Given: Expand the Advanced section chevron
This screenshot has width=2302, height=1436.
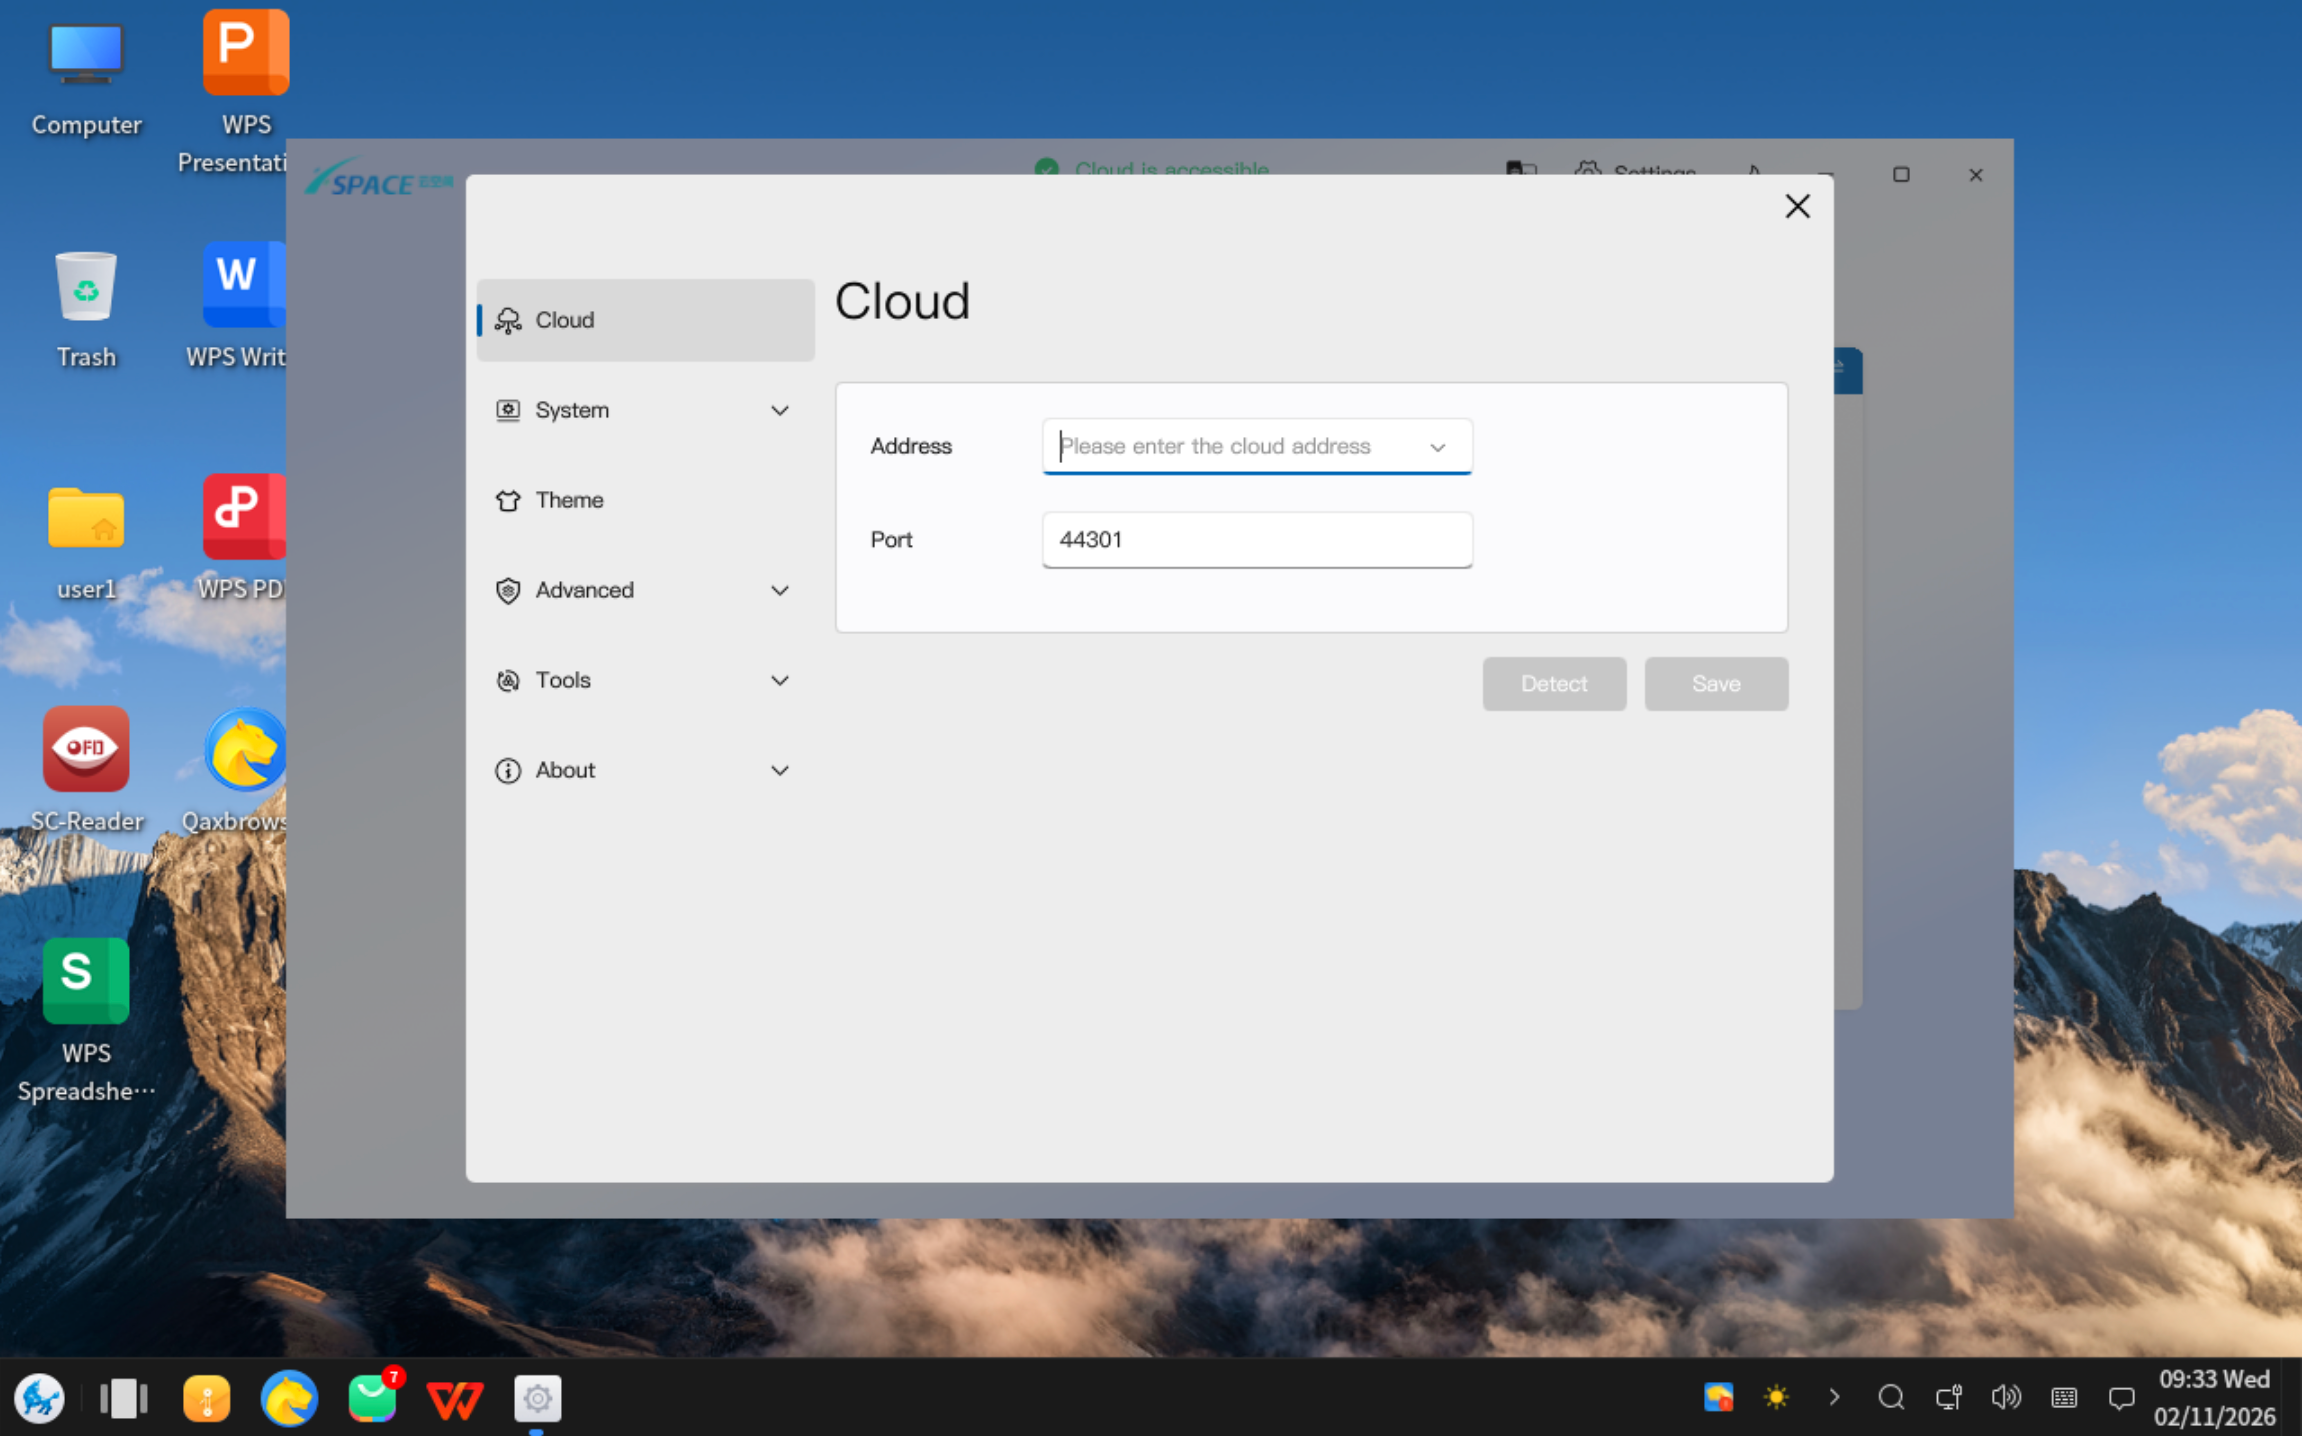Looking at the screenshot, I should (779, 590).
